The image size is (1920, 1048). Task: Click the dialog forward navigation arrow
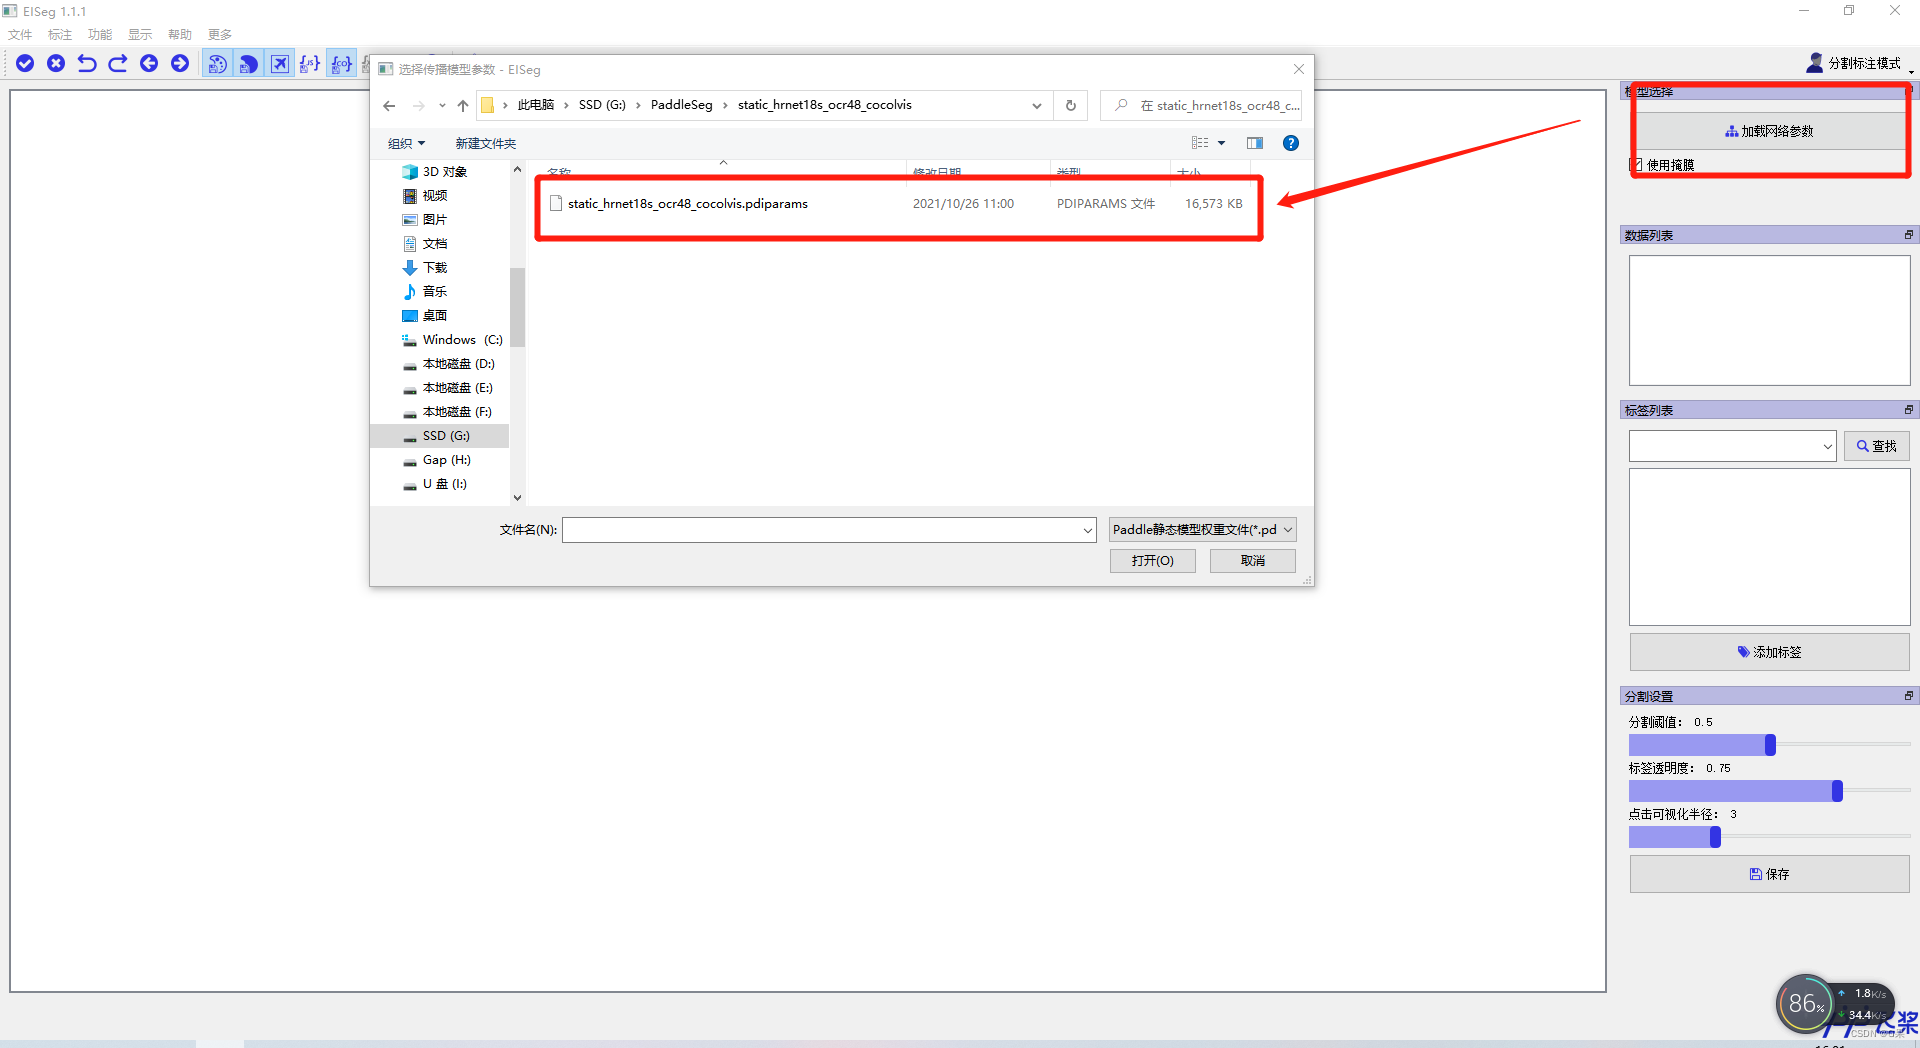(419, 105)
